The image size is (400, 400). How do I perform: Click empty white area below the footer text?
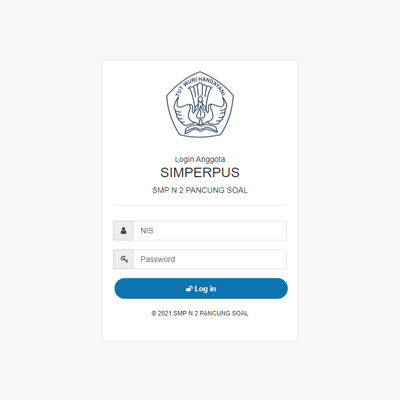coord(200,330)
